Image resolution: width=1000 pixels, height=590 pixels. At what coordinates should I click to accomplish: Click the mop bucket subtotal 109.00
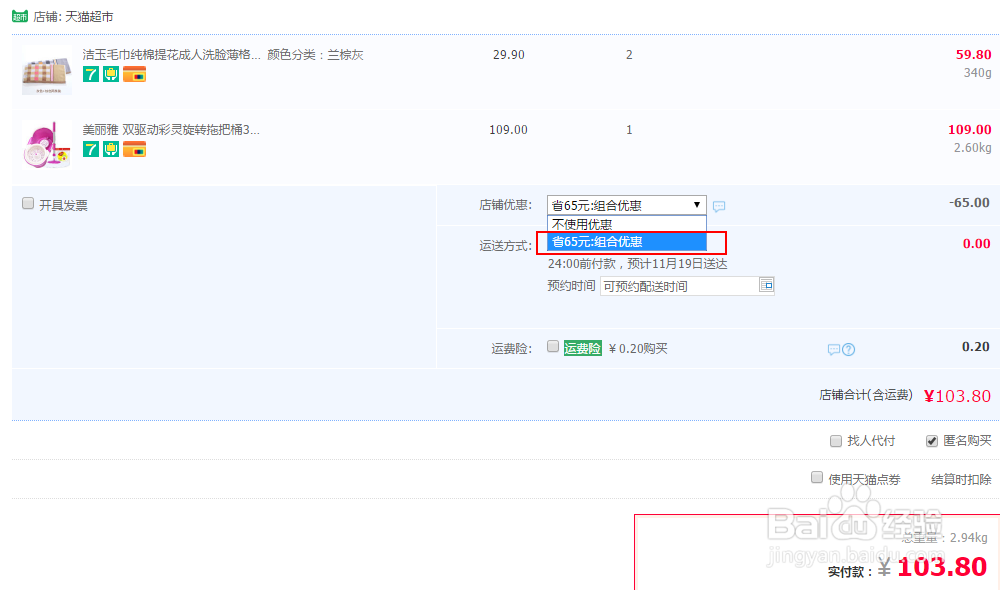pyautogui.click(x=969, y=130)
